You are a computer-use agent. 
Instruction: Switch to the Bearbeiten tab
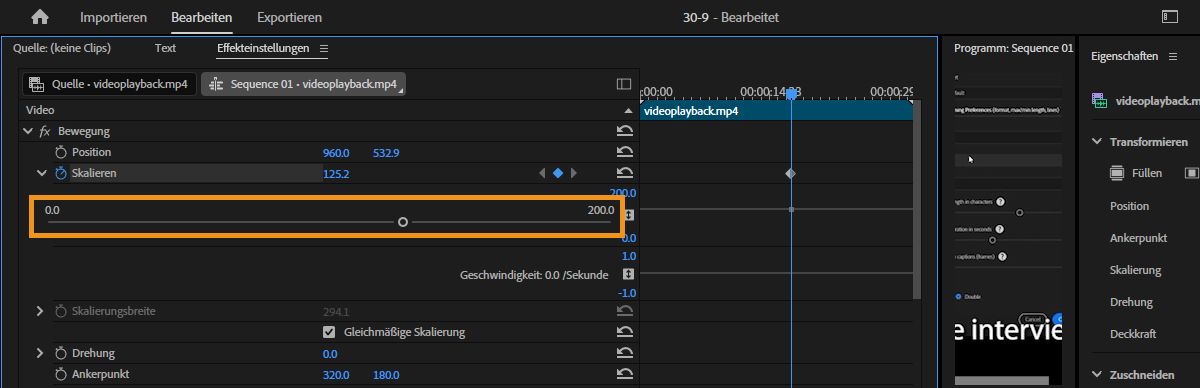click(x=201, y=17)
